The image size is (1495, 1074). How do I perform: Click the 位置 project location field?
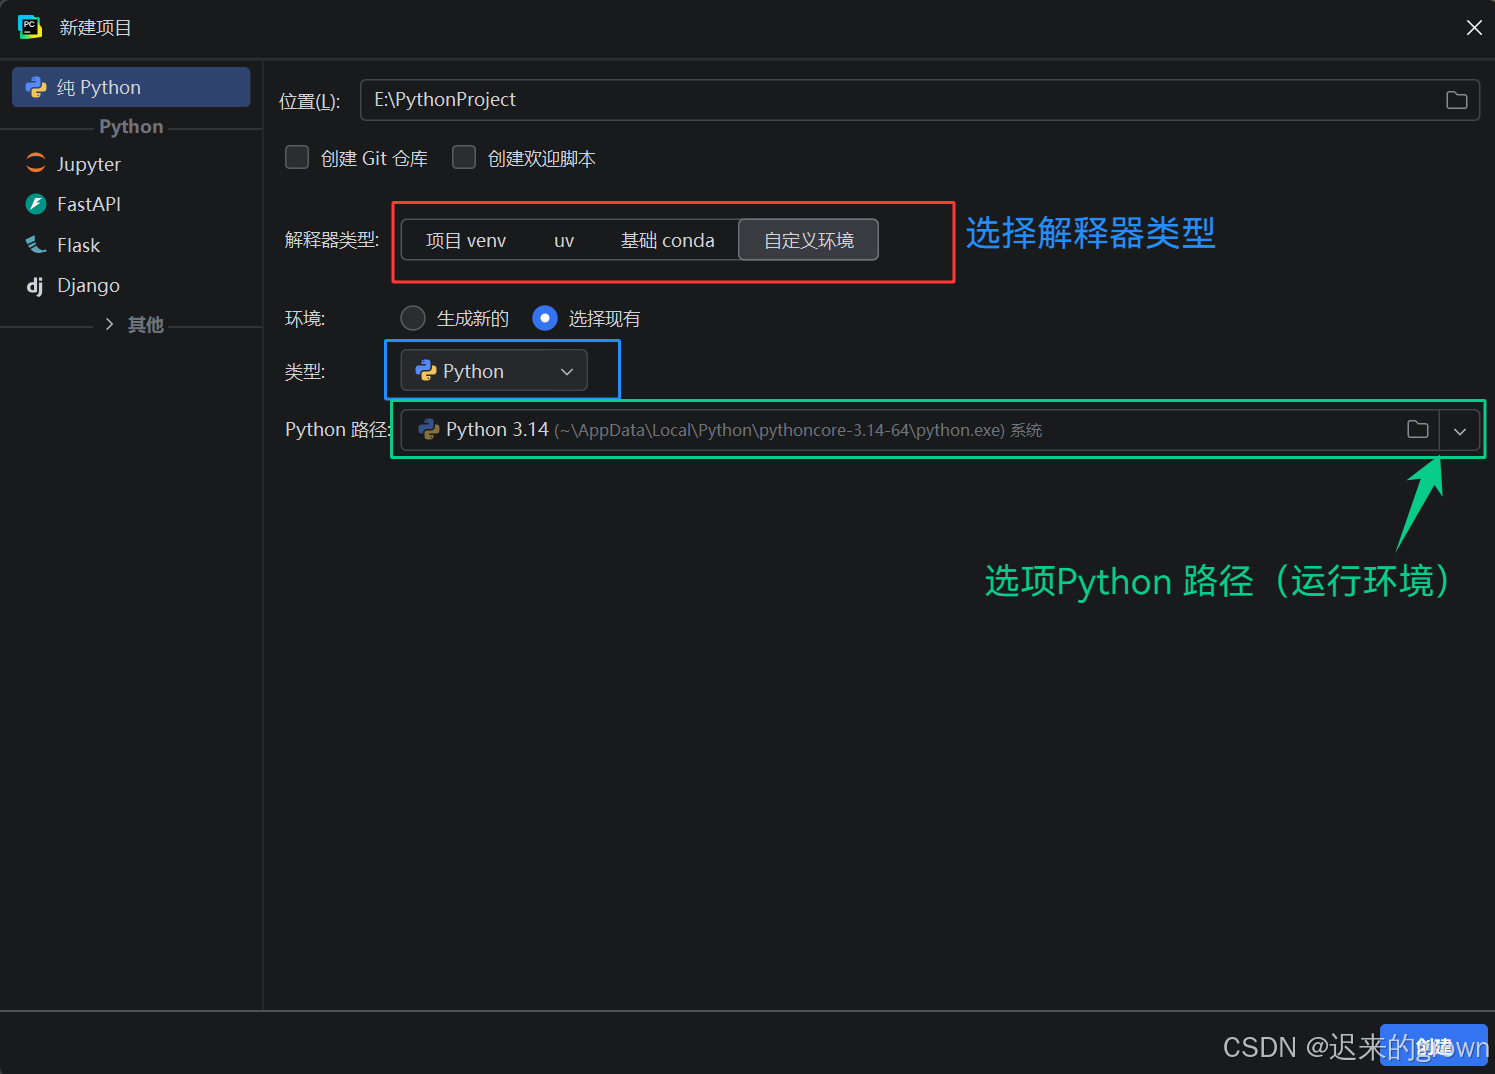[x=919, y=100]
